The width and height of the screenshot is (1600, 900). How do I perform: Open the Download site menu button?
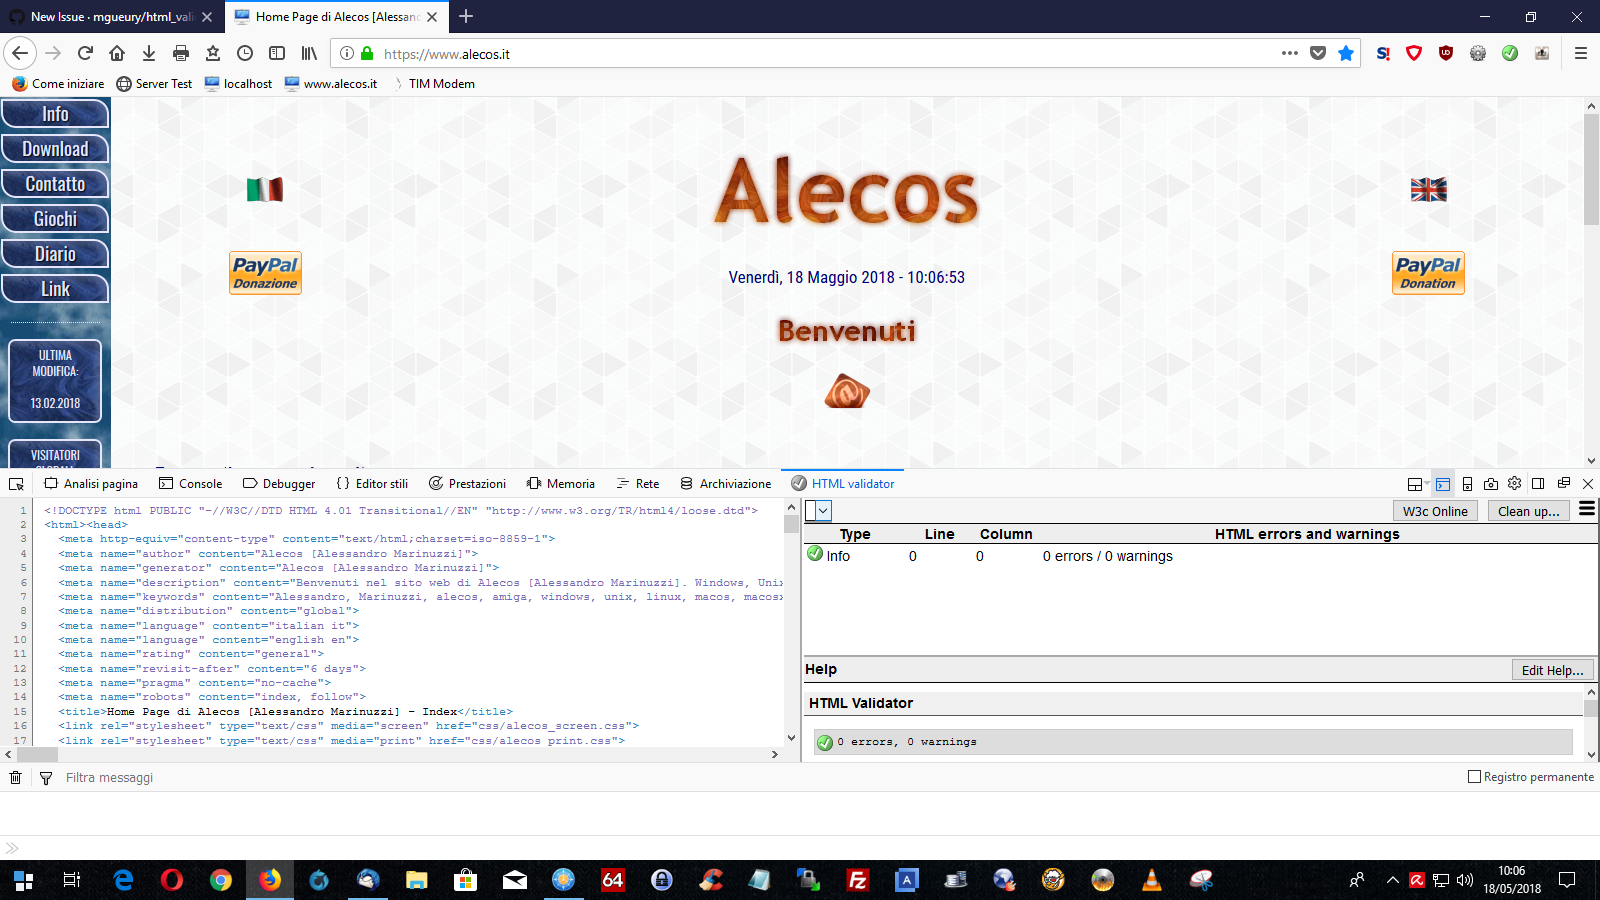coord(55,149)
